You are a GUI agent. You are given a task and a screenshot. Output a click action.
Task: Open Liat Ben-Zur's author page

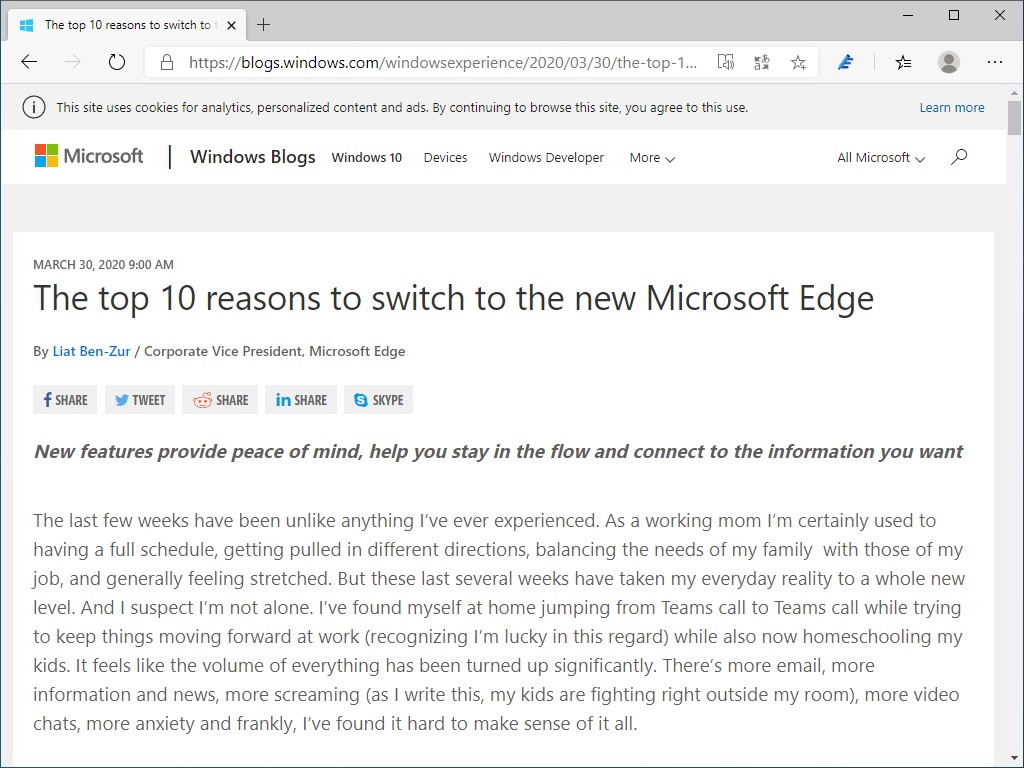tap(91, 351)
